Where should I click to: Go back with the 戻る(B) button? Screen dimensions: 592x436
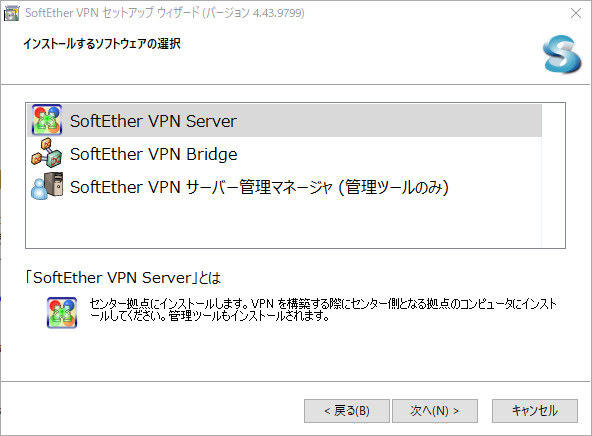[347, 411]
